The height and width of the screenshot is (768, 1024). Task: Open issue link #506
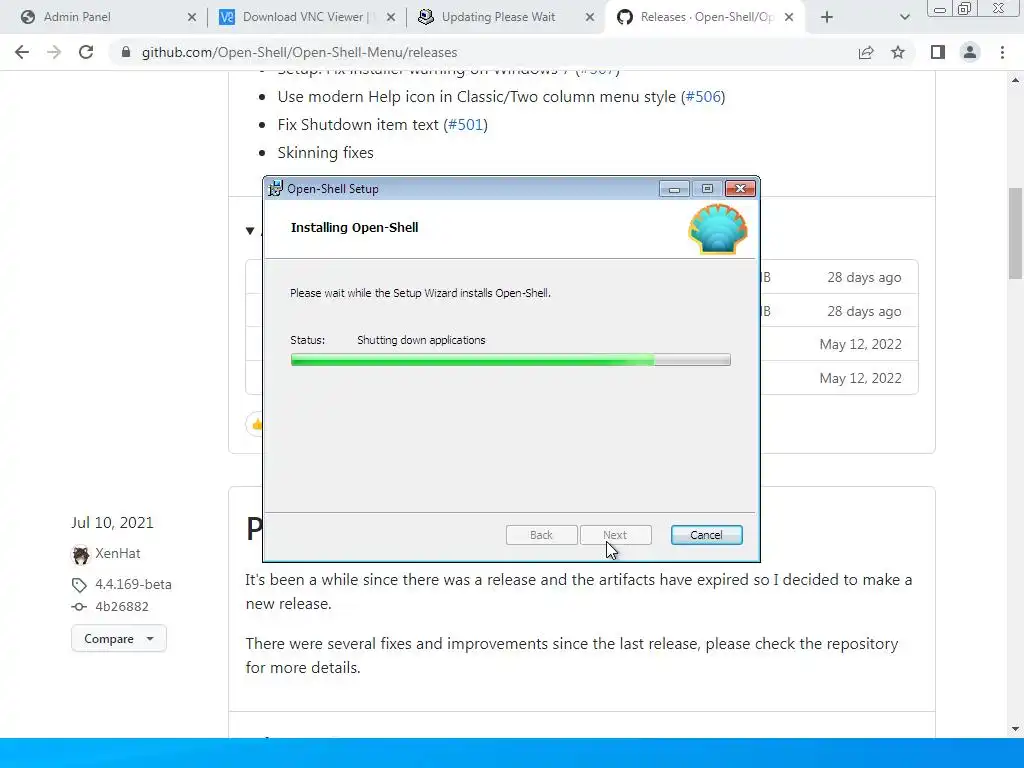pyautogui.click(x=703, y=97)
